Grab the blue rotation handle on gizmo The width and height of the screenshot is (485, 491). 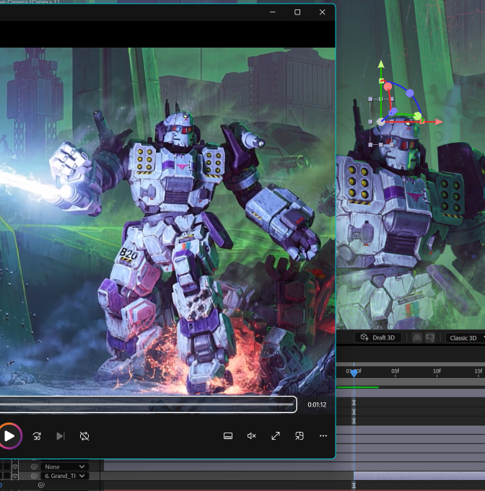point(410,93)
